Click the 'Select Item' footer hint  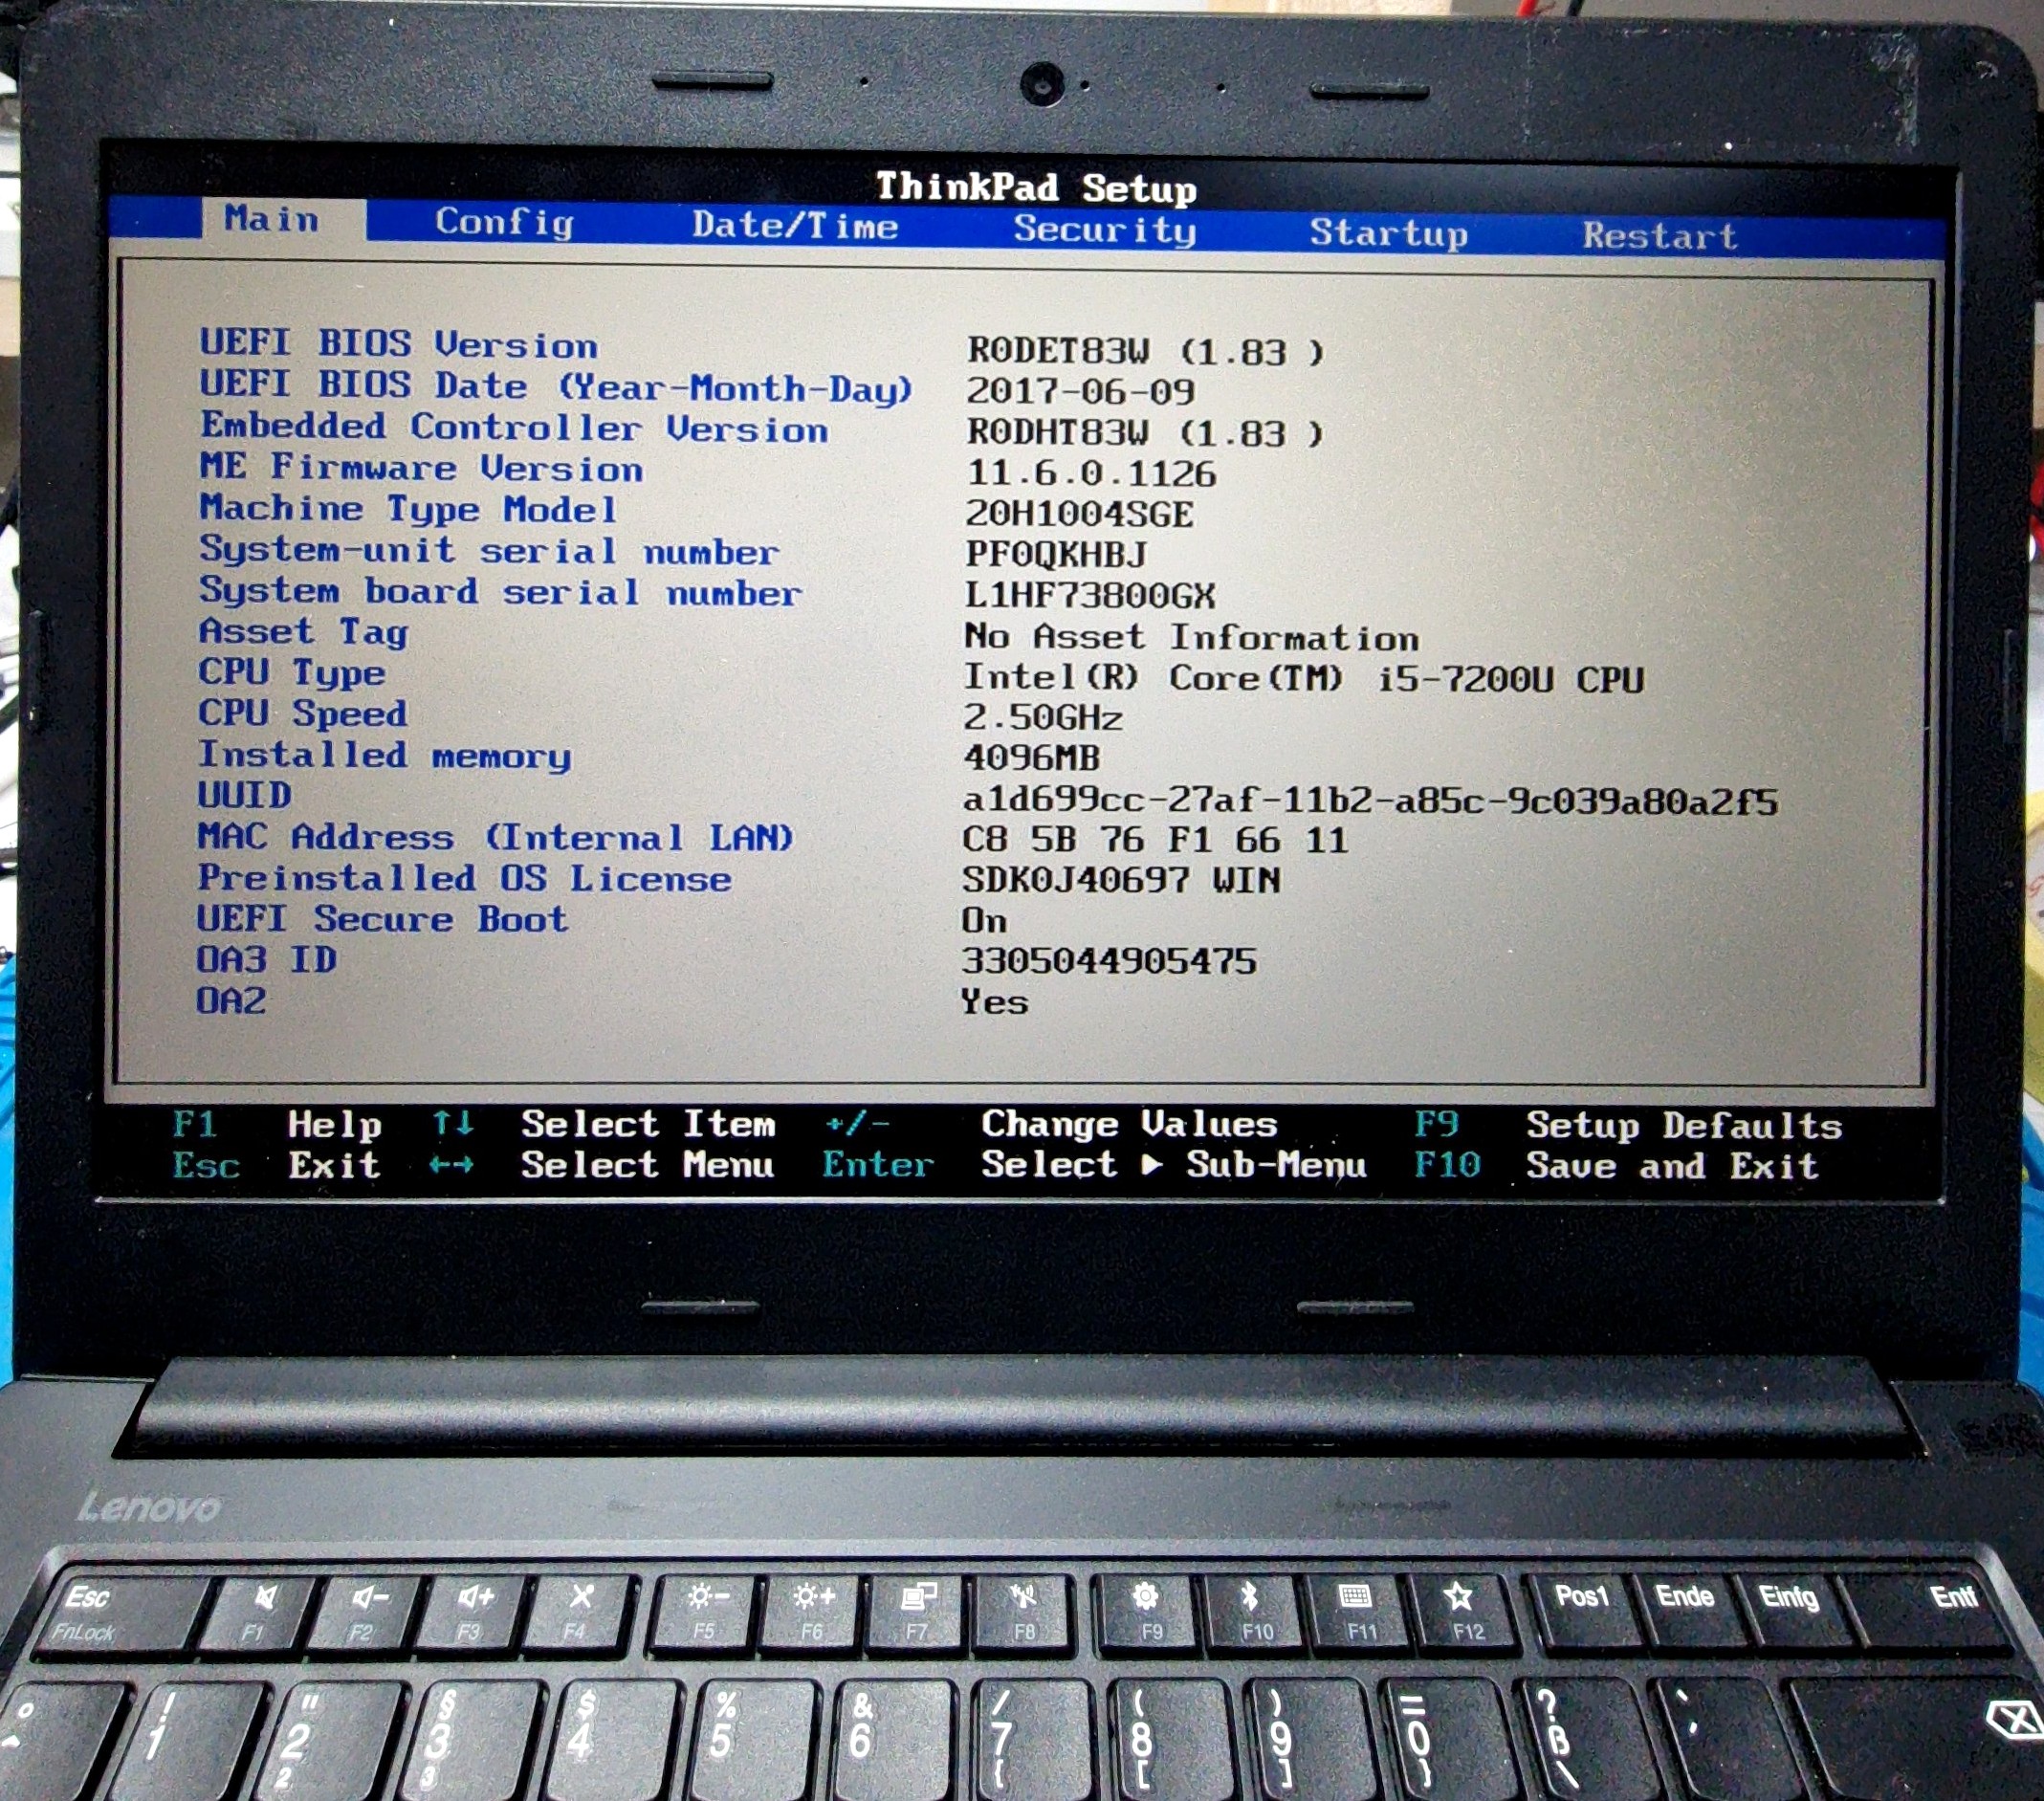tap(648, 1125)
